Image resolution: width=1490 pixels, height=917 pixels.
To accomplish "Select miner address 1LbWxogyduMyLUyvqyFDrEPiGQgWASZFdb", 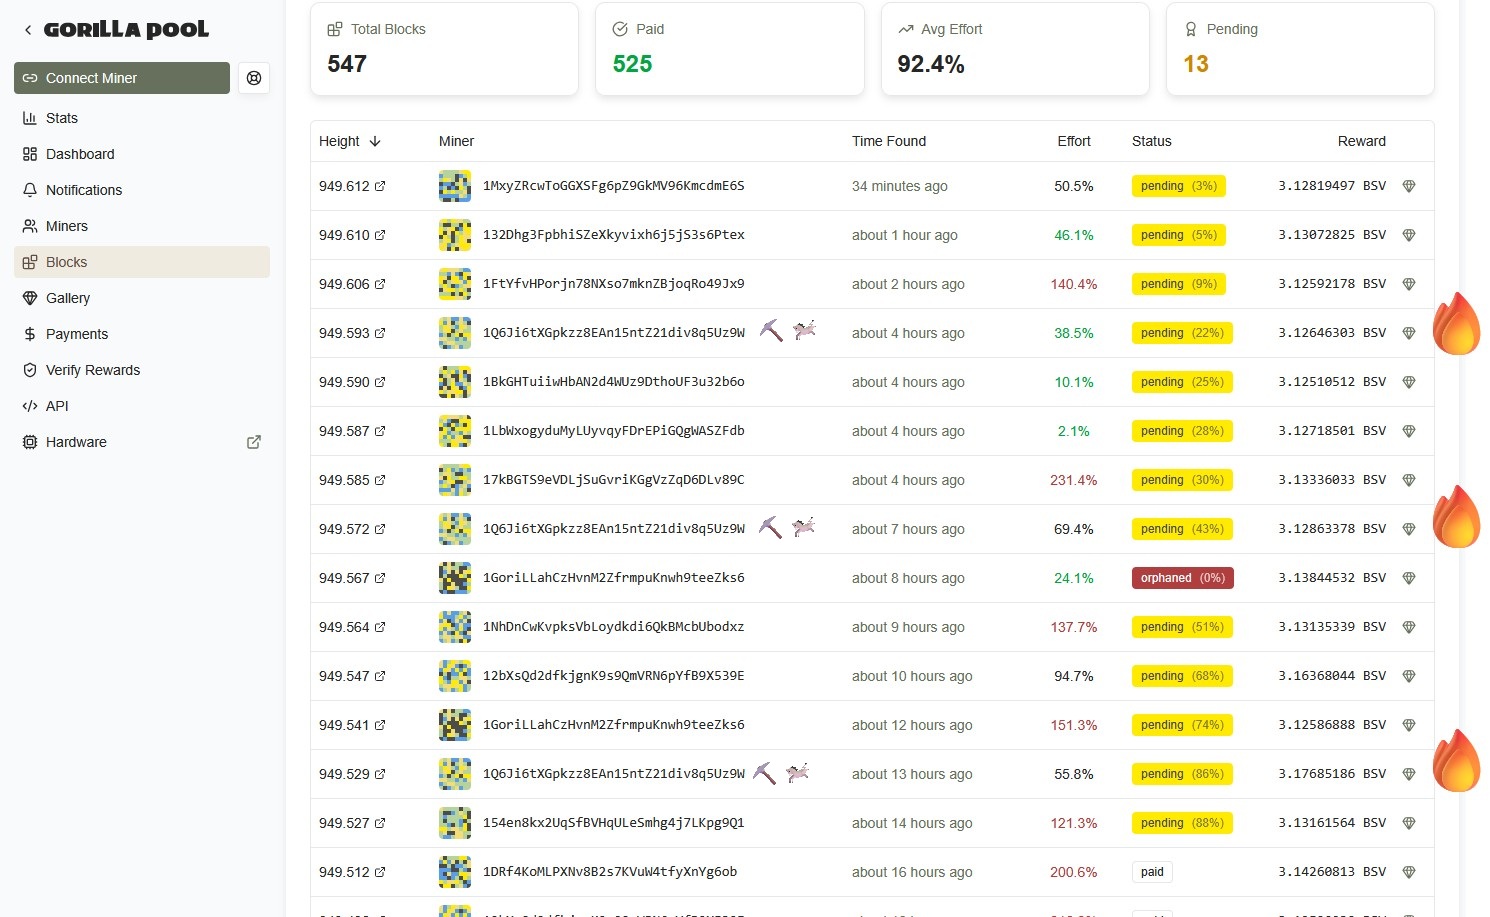I will coord(614,431).
